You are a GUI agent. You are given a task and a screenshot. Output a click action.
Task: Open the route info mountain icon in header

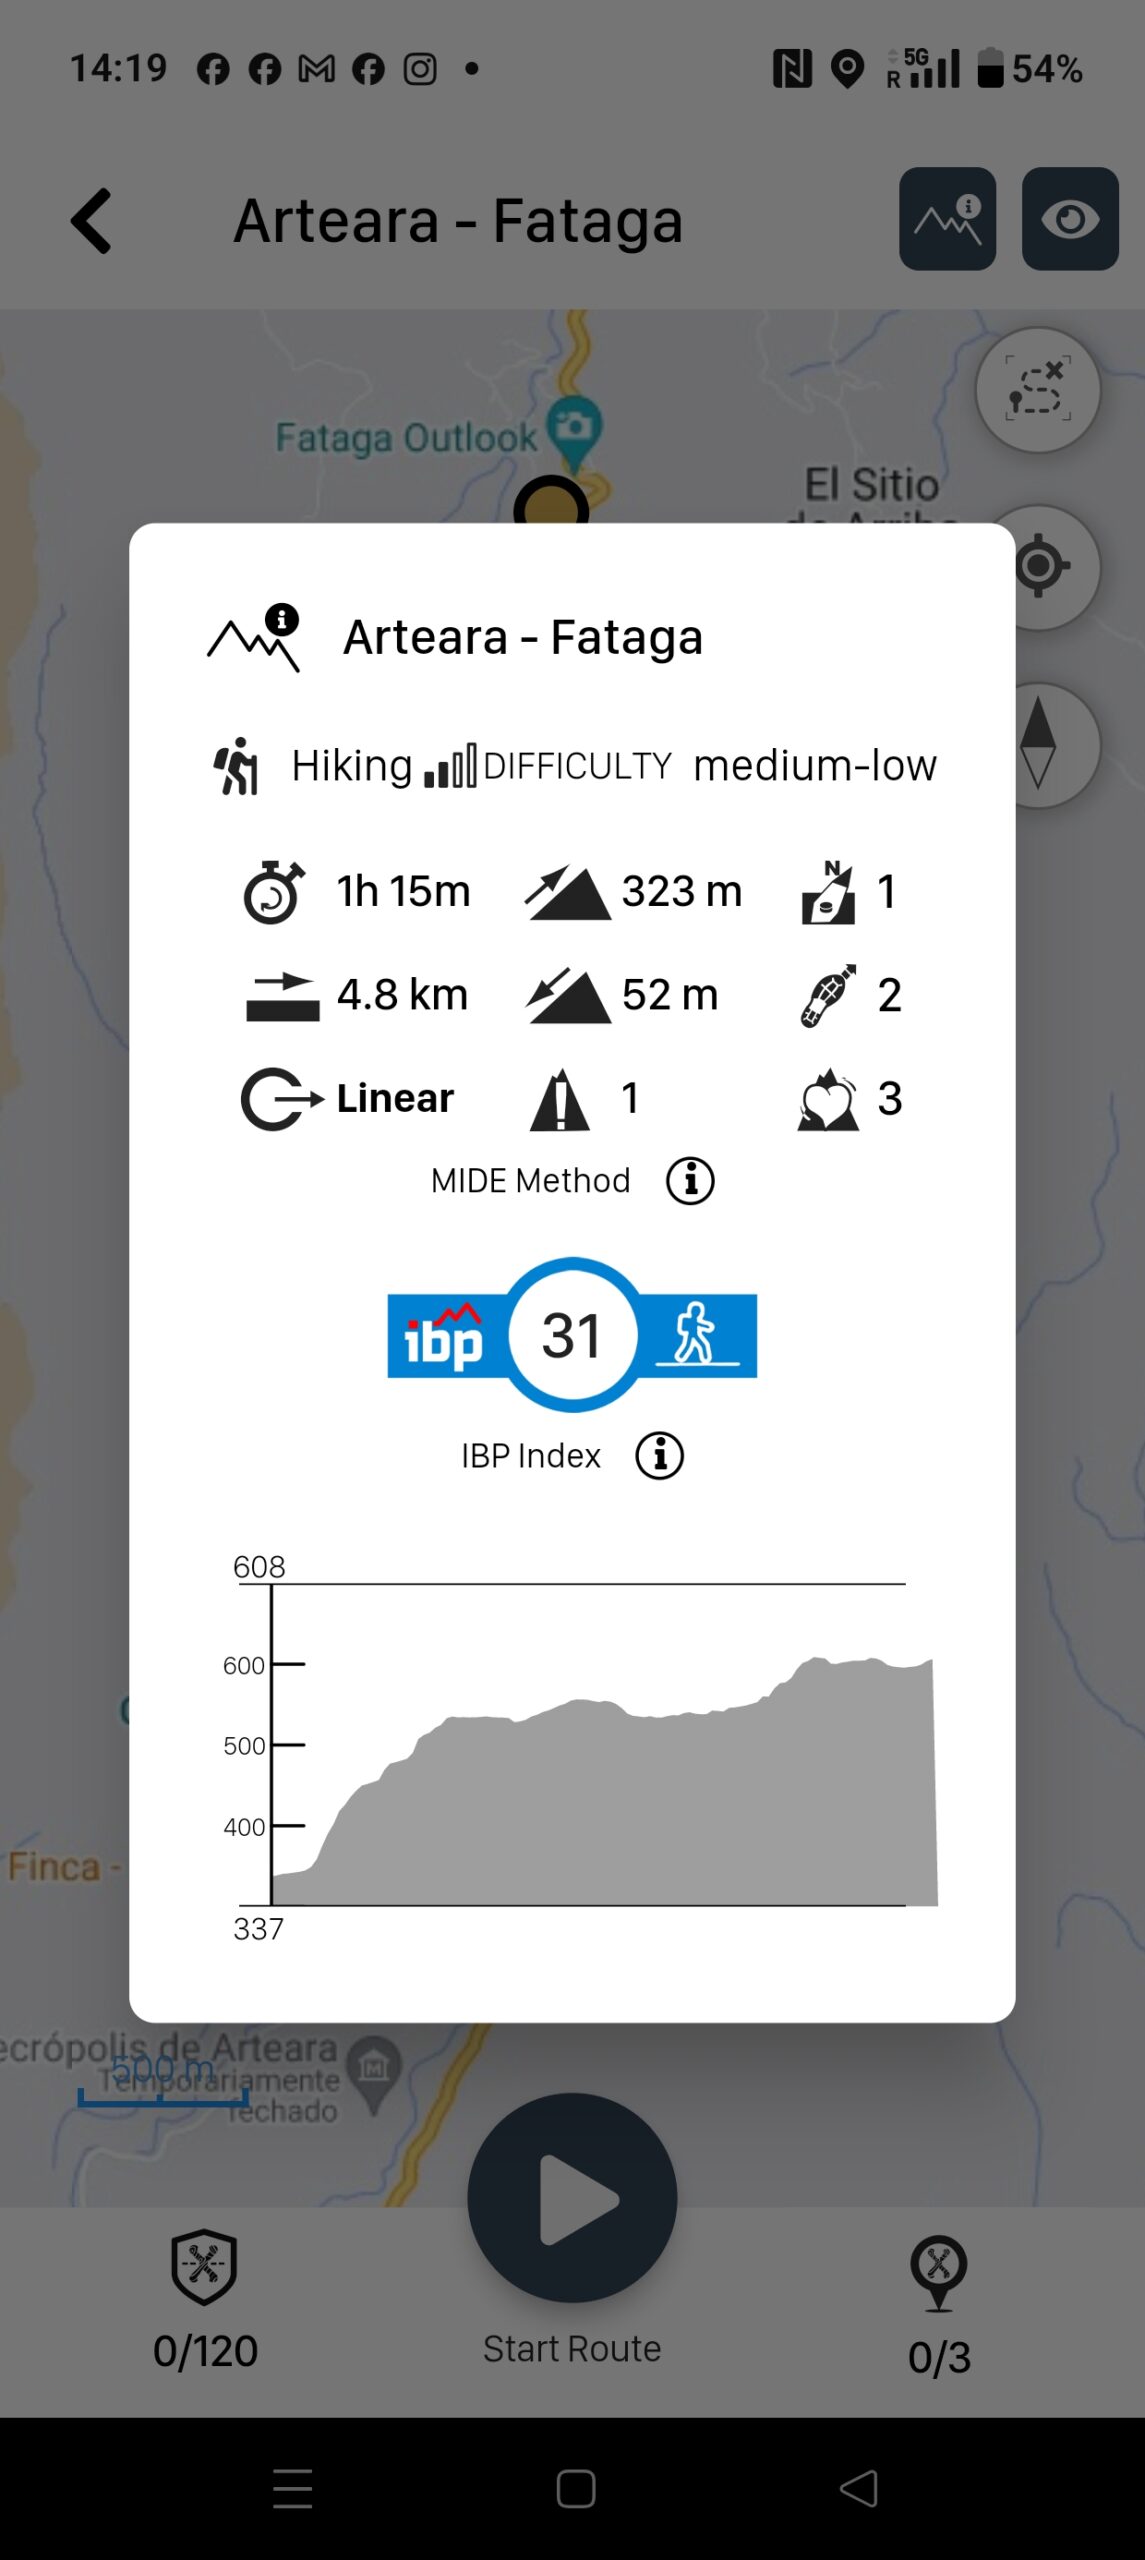[947, 219]
